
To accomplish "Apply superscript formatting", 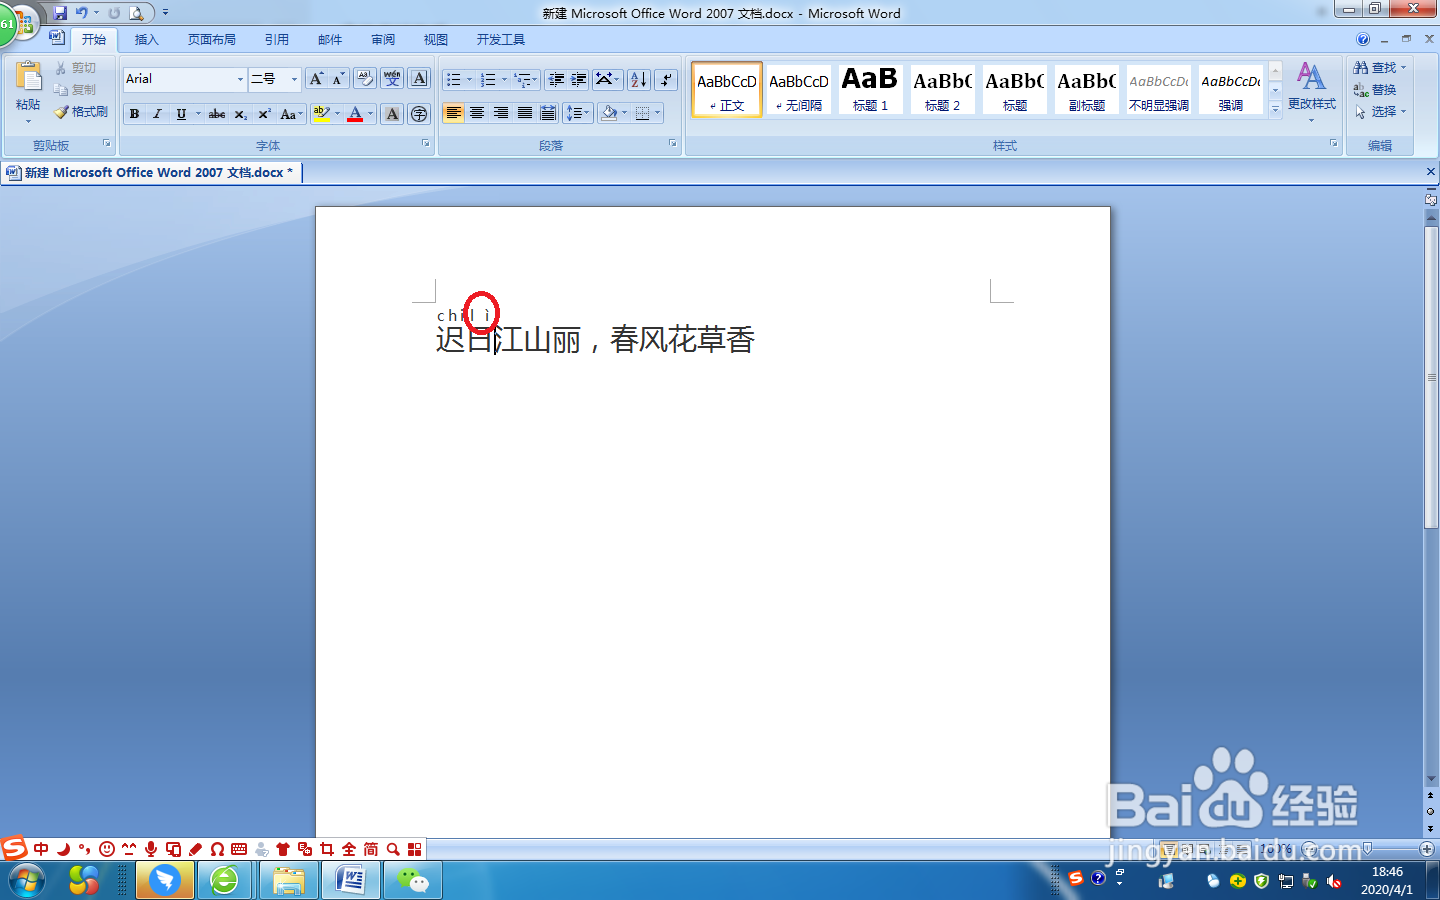I will click(x=262, y=113).
